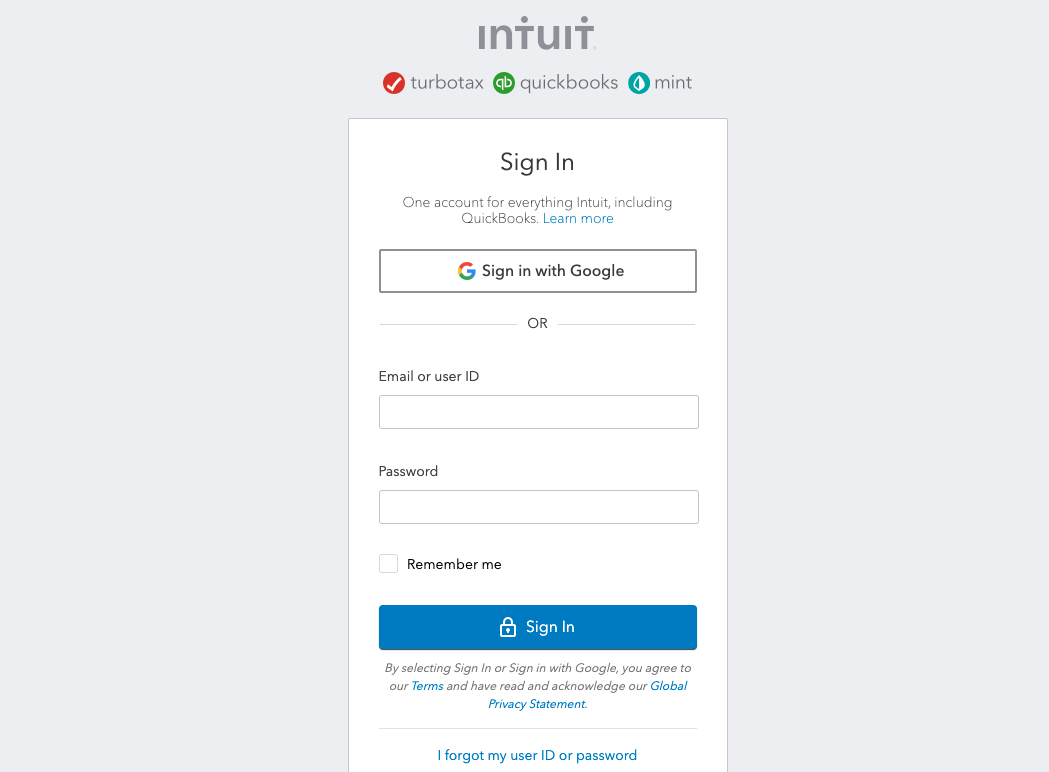This screenshot has width=1049, height=772.
Task: Open the Terms link
Action: (x=427, y=686)
